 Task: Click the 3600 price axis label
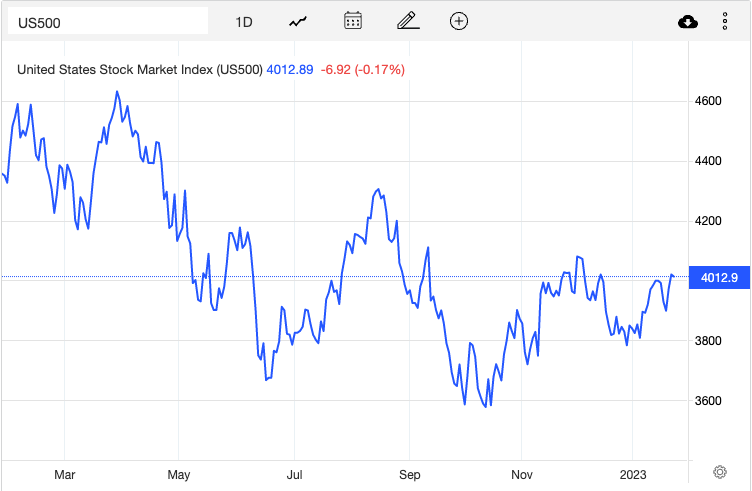[708, 401]
